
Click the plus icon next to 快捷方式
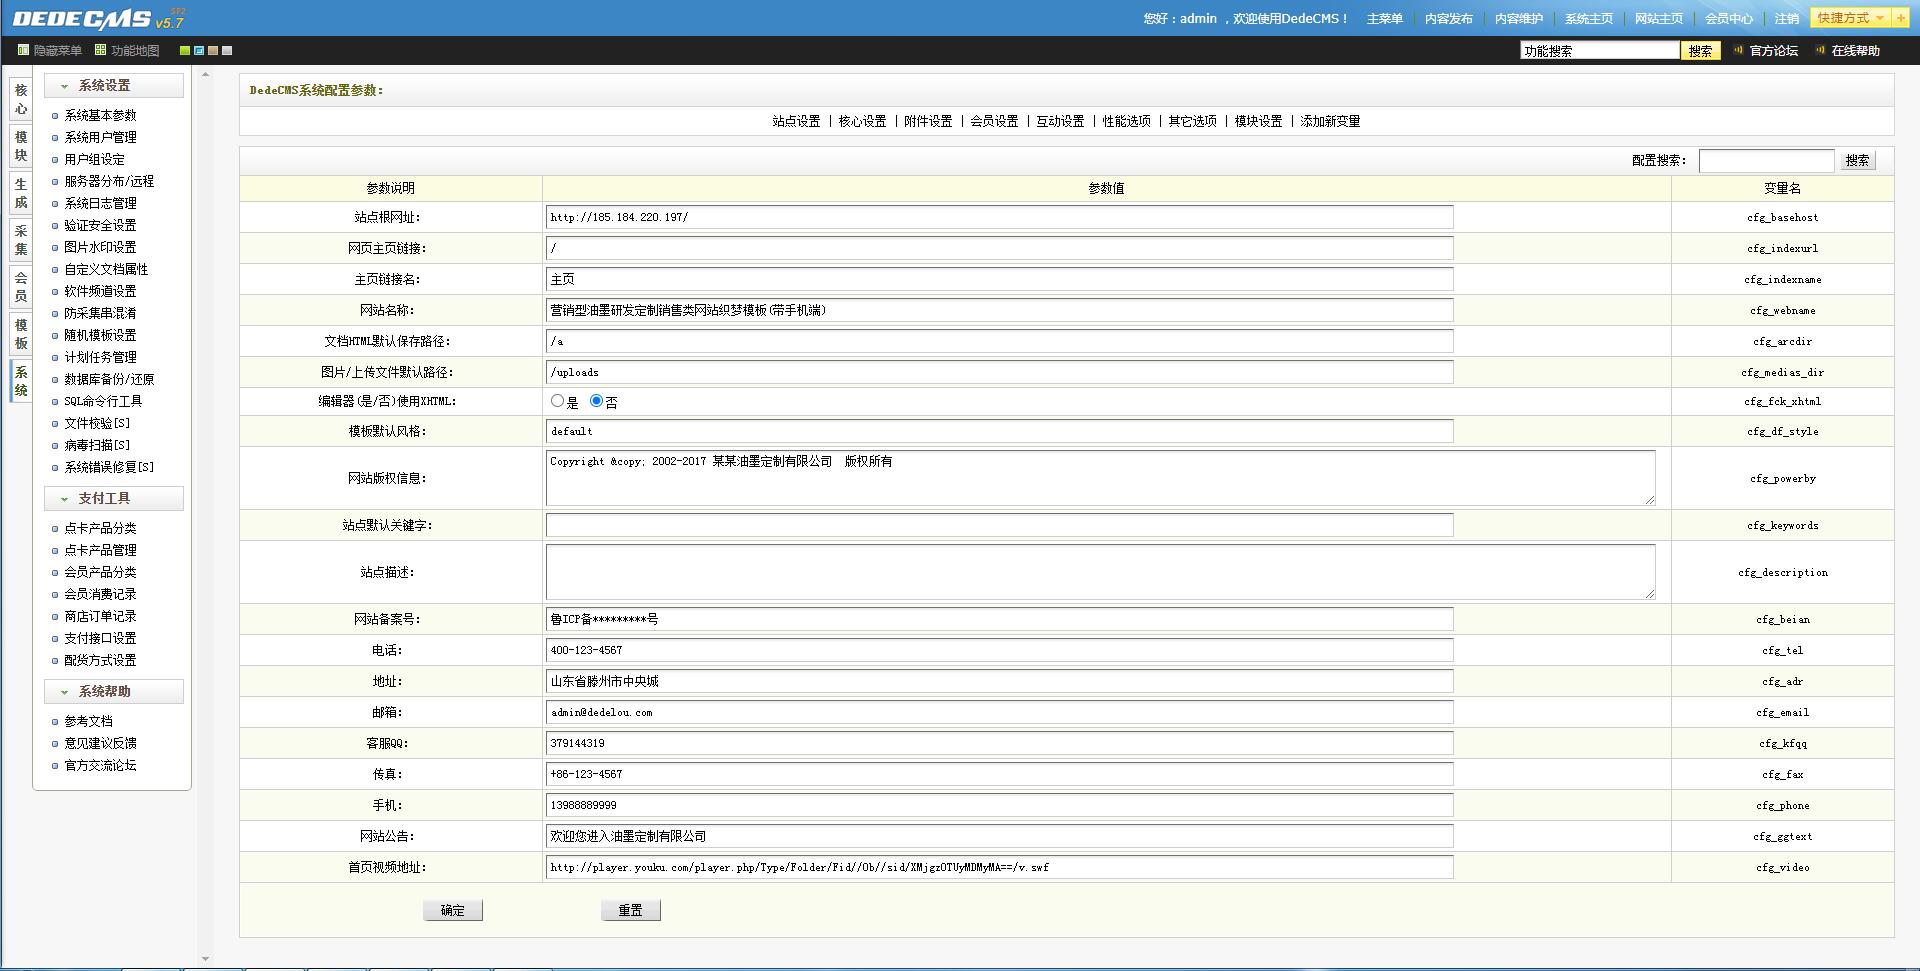1900,18
